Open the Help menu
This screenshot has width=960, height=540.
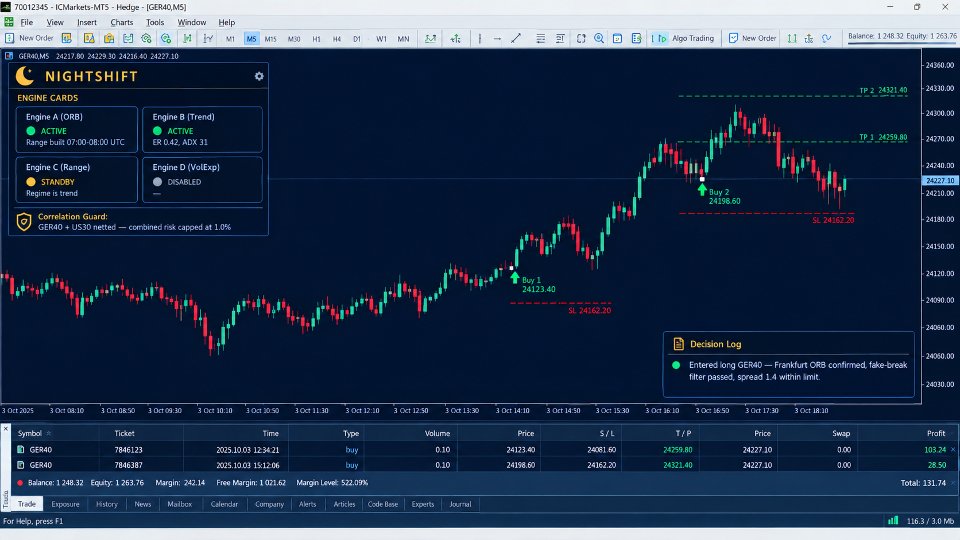tap(227, 22)
